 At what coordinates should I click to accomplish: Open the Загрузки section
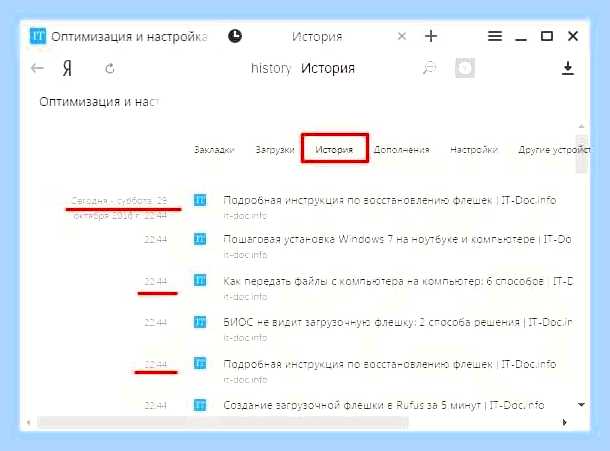click(275, 150)
